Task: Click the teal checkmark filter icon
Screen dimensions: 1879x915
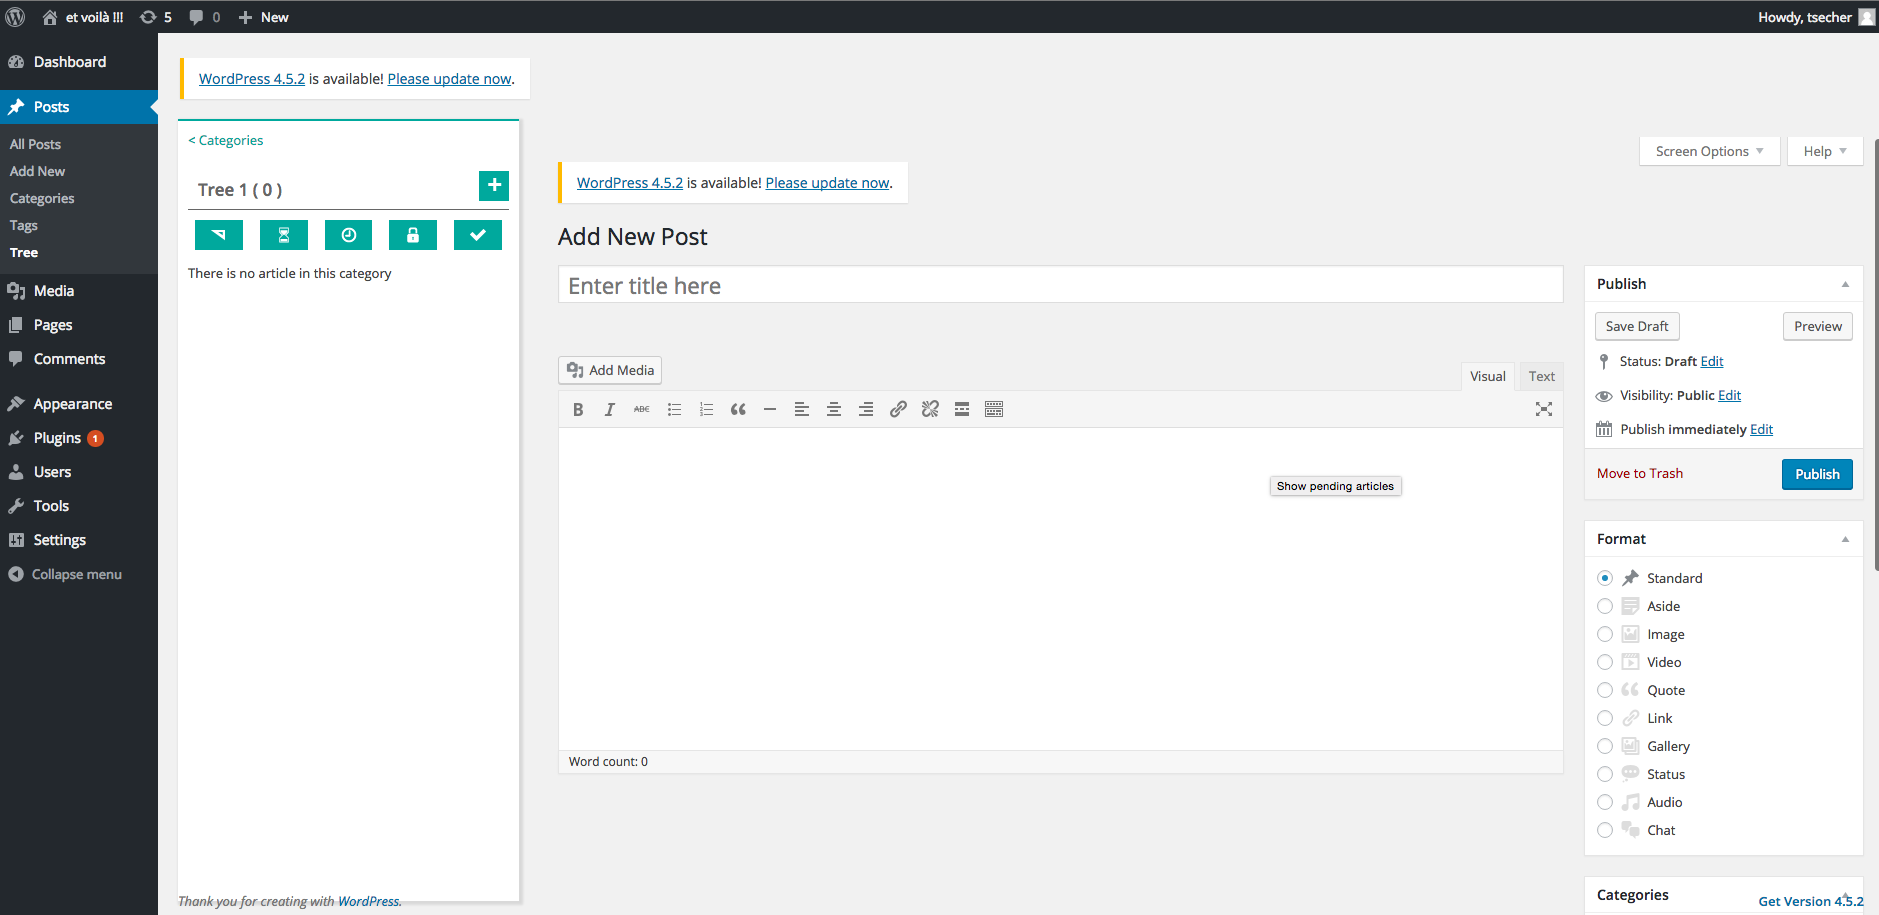Action: click(478, 235)
